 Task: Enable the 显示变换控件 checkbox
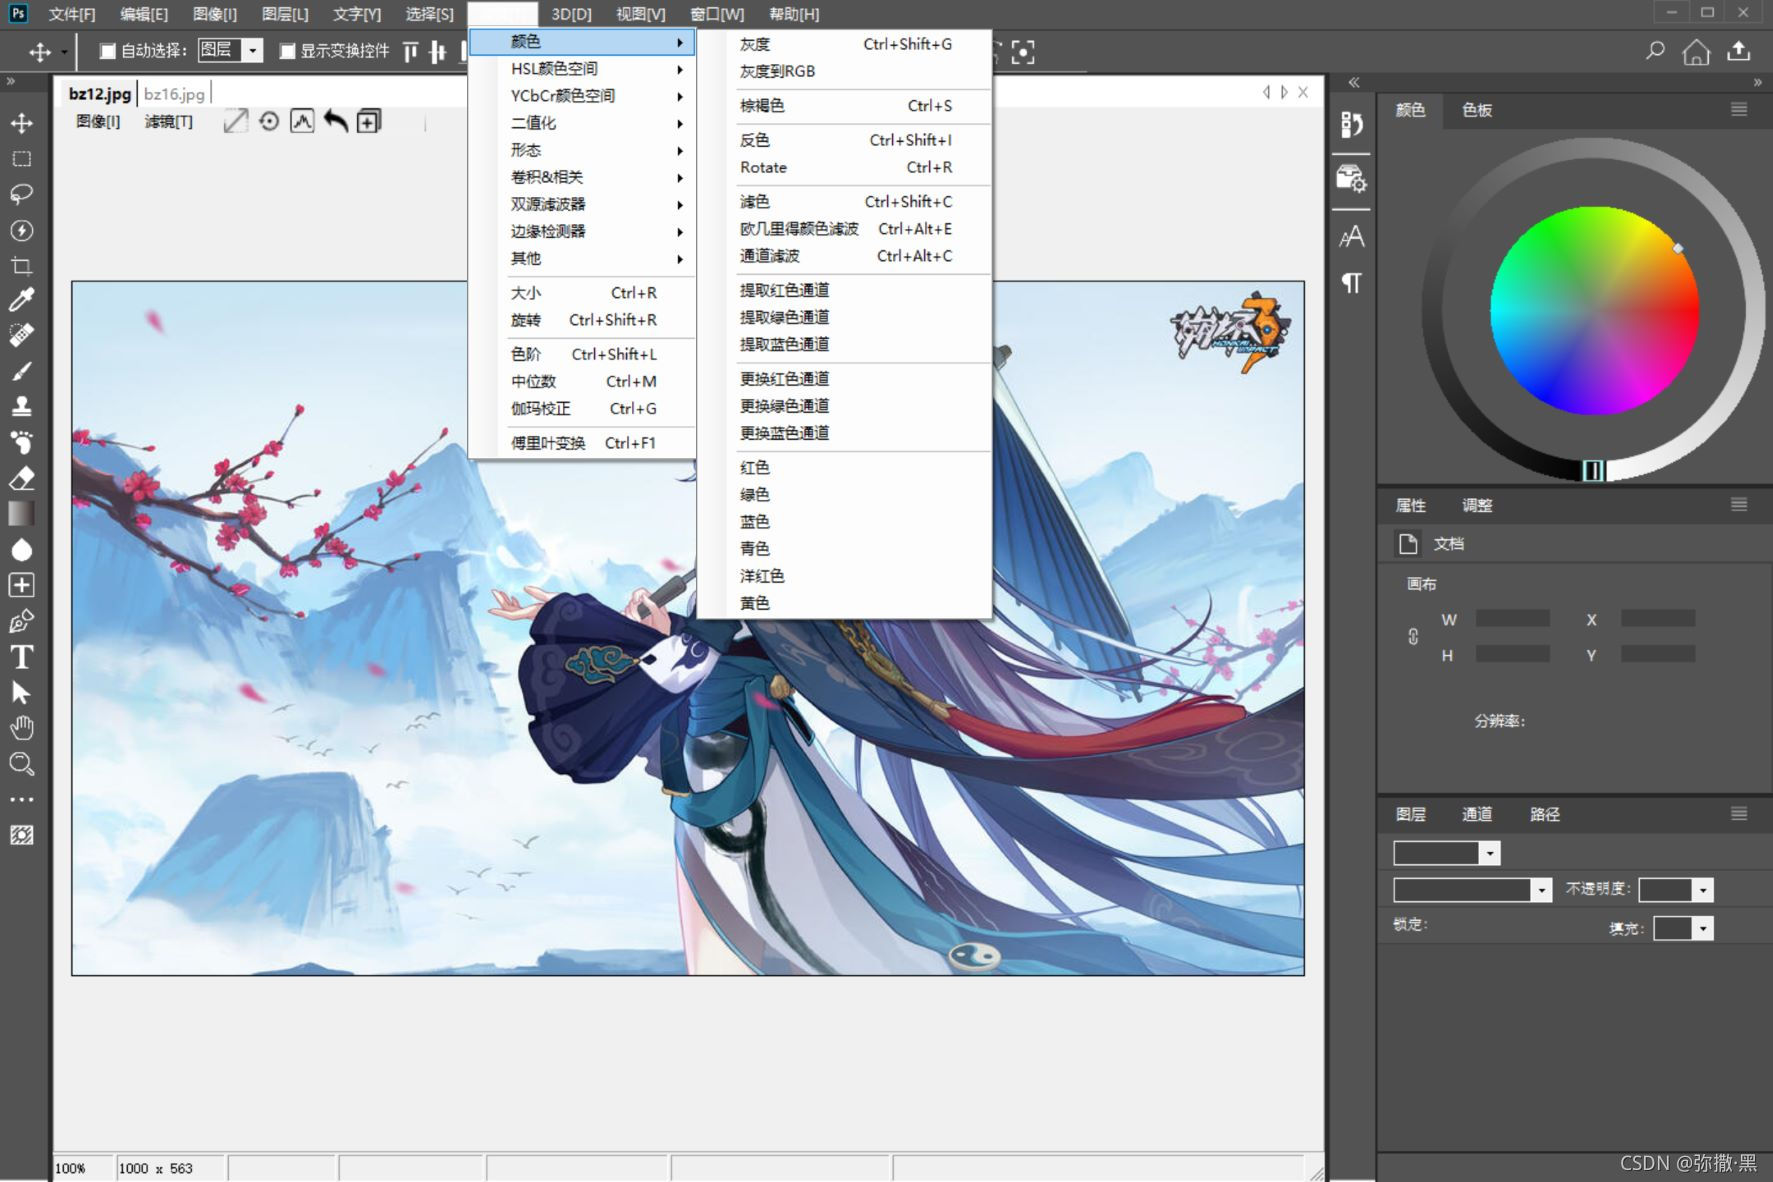287,51
